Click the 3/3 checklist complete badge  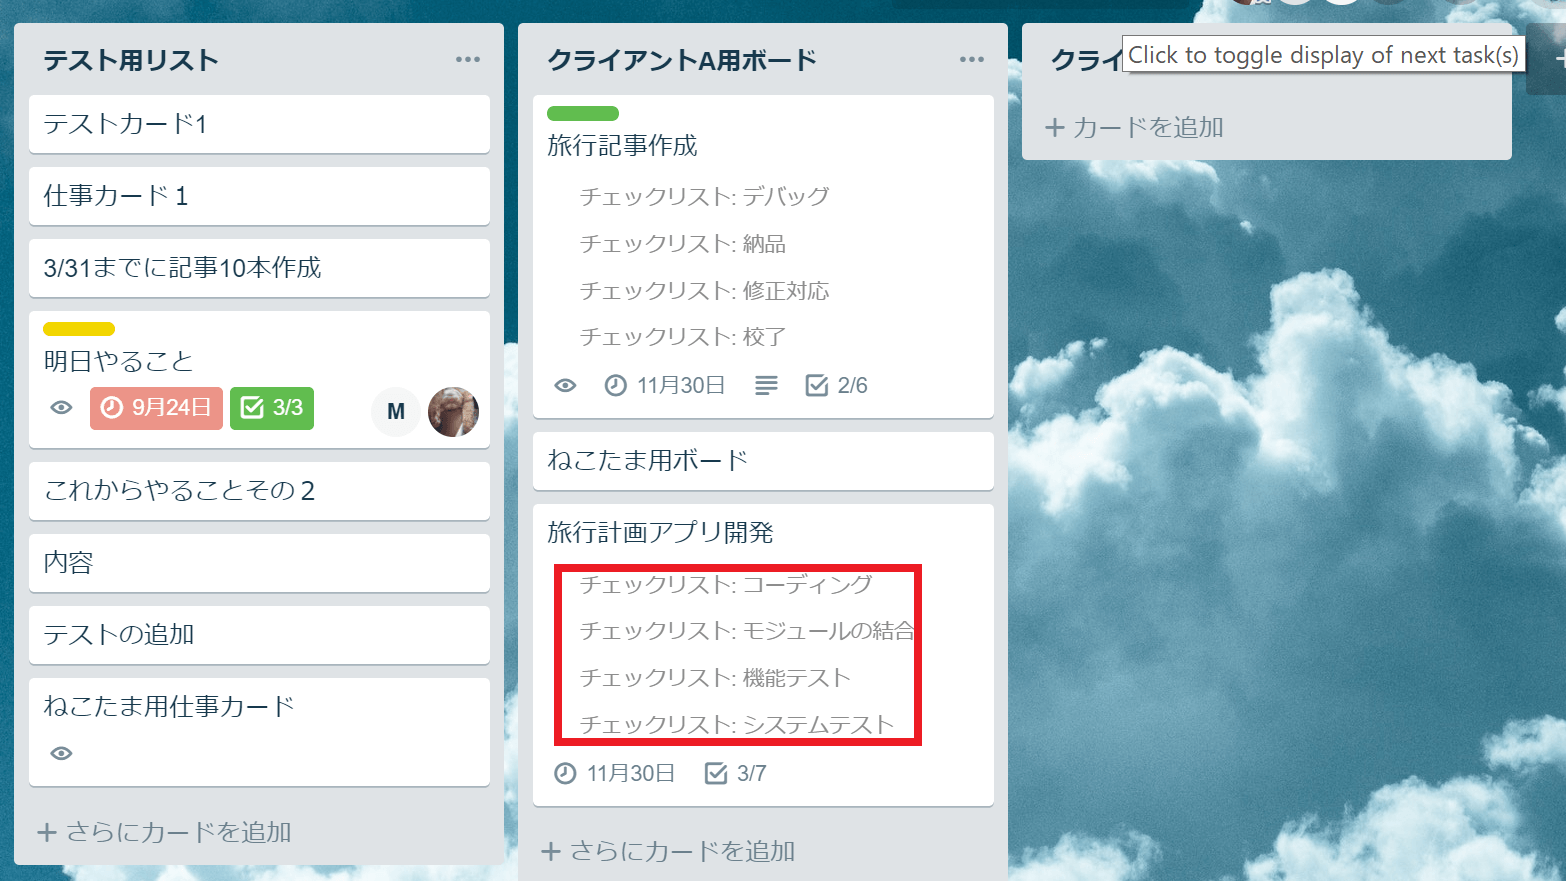[x=272, y=408]
